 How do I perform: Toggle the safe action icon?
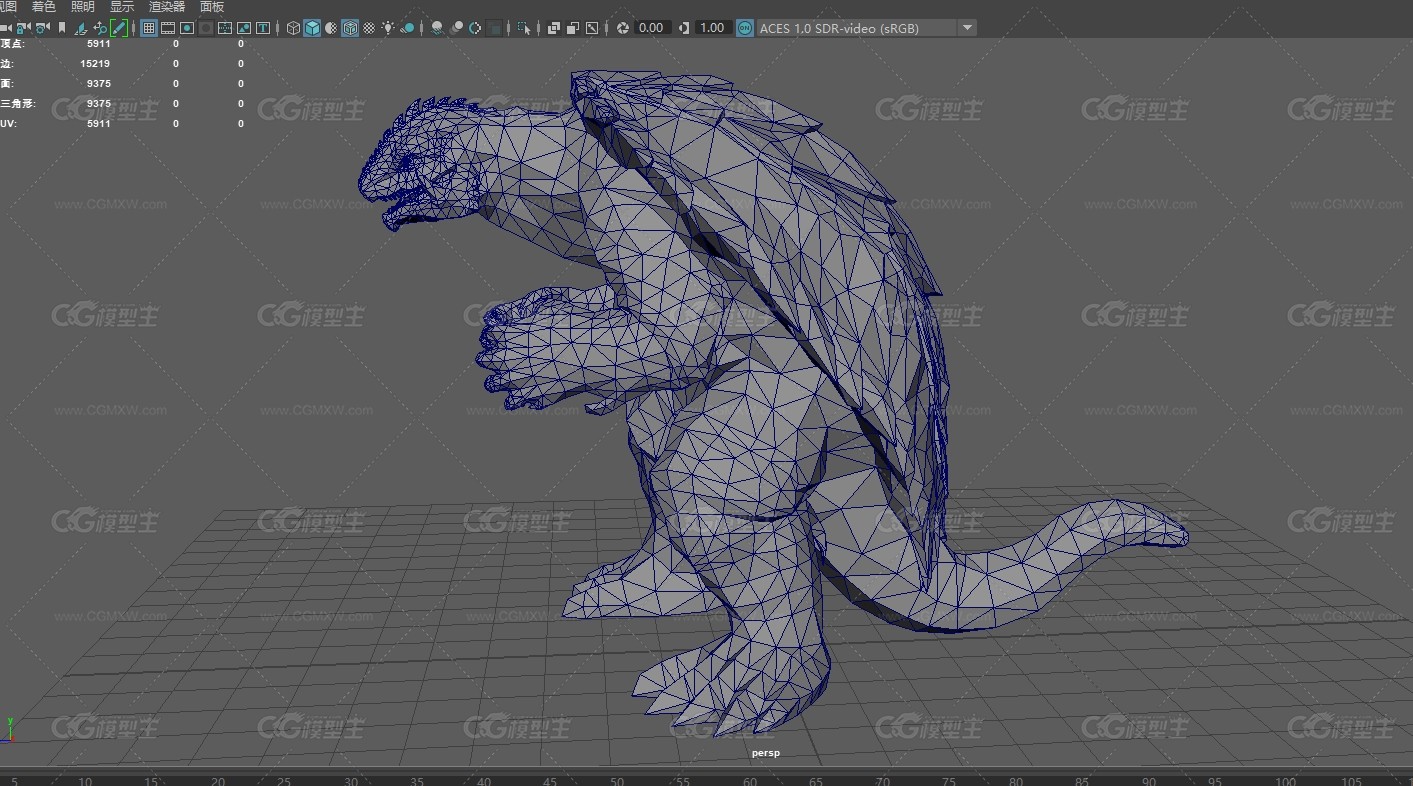click(x=244, y=28)
